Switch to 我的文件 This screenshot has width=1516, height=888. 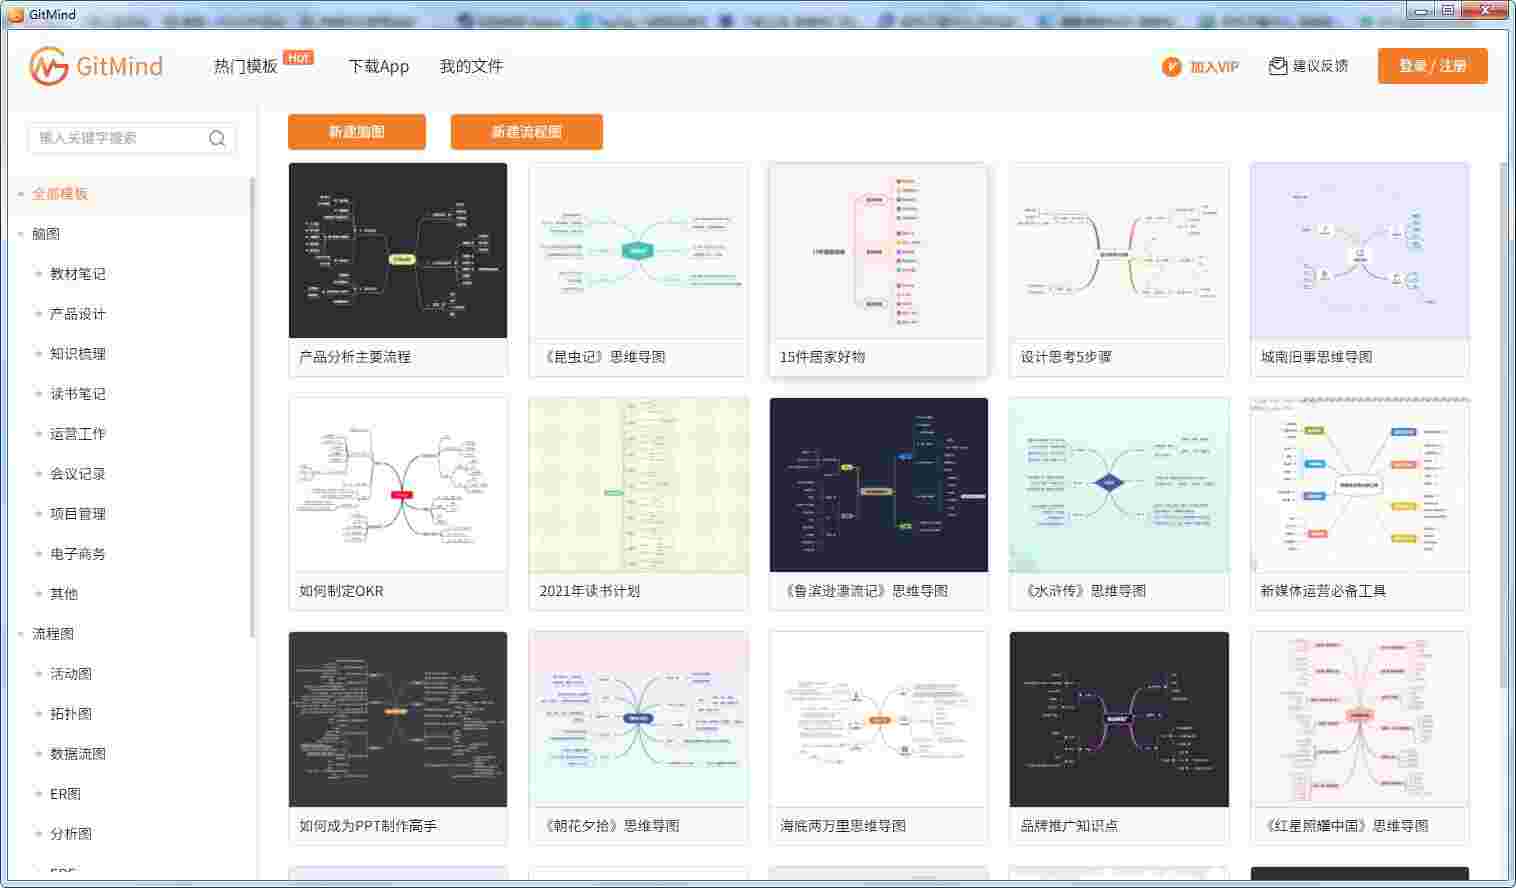(x=472, y=66)
